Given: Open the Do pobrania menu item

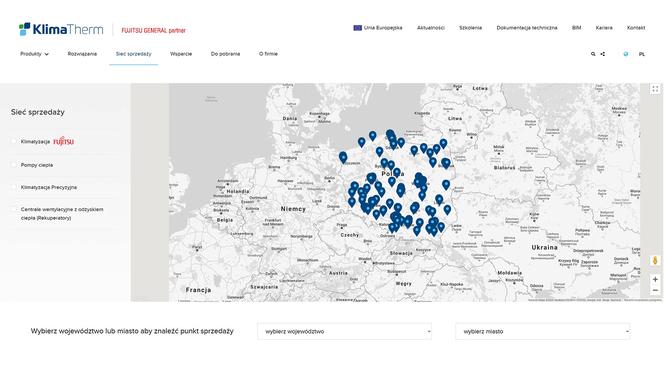Looking at the screenshot, I should [x=225, y=54].
